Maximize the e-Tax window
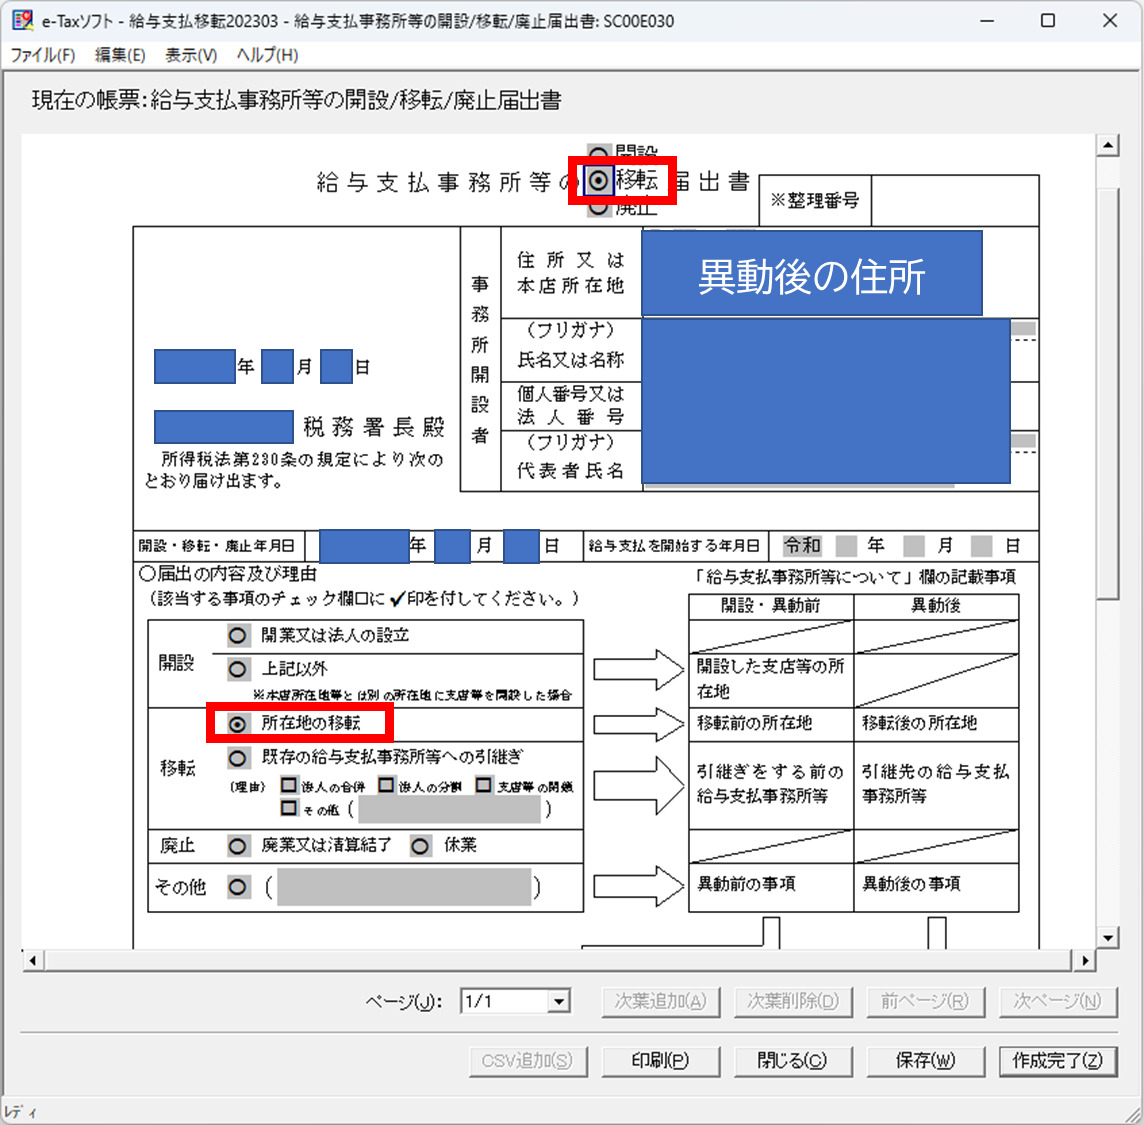1144x1125 pixels. point(1048,20)
